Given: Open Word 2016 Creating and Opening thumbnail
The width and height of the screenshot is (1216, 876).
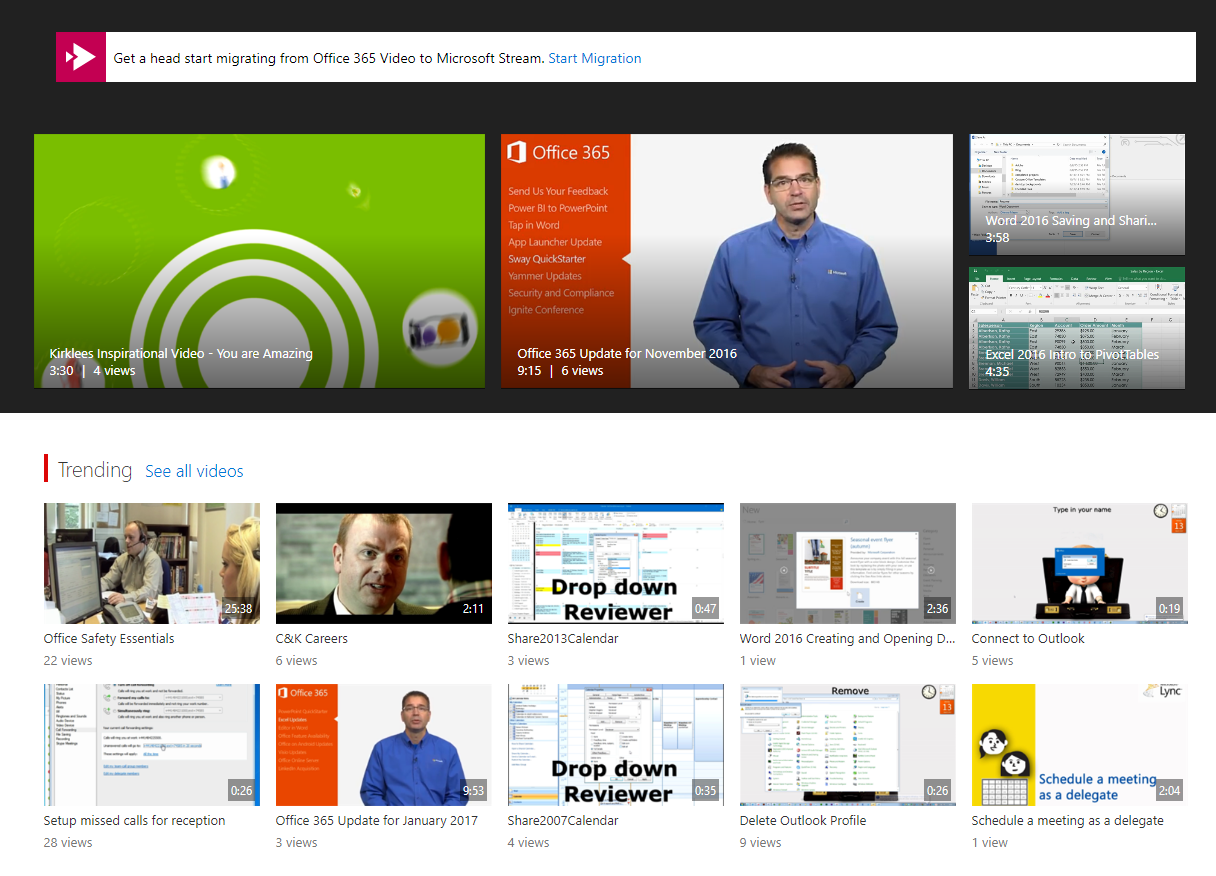Looking at the screenshot, I should [848, 563].
